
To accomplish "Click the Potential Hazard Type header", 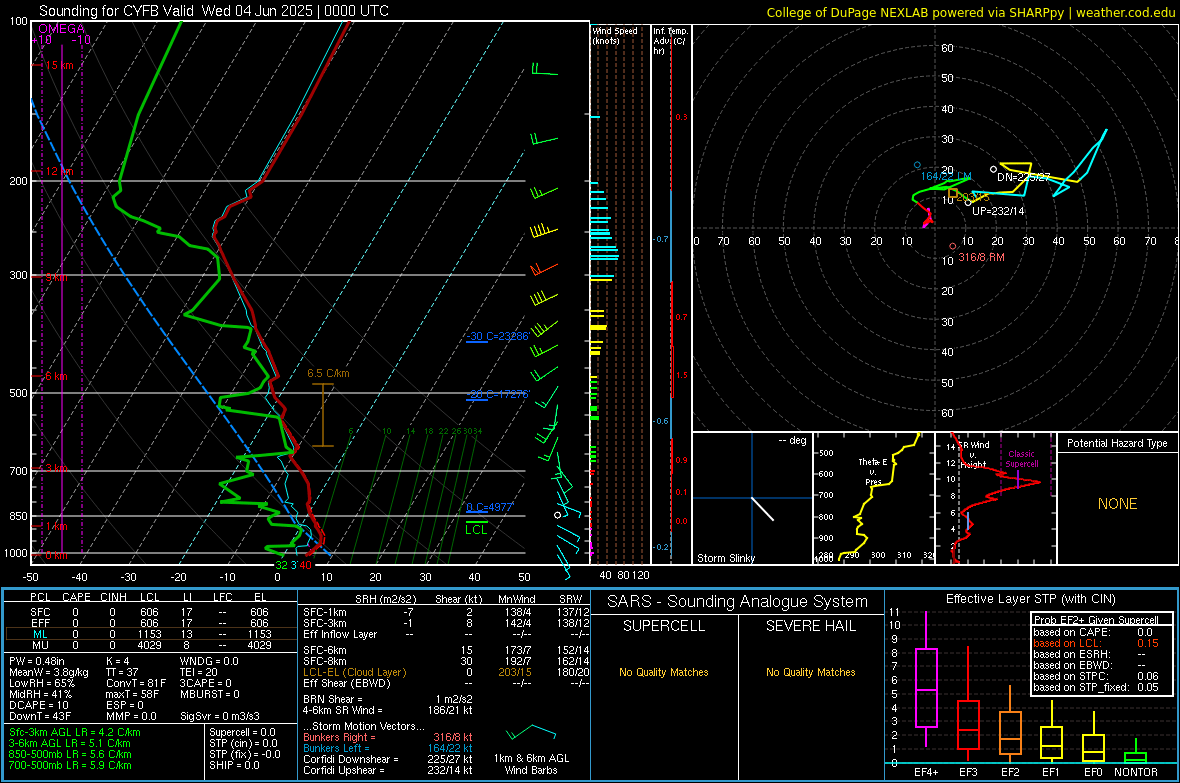I will click(x=1118, y=443).
